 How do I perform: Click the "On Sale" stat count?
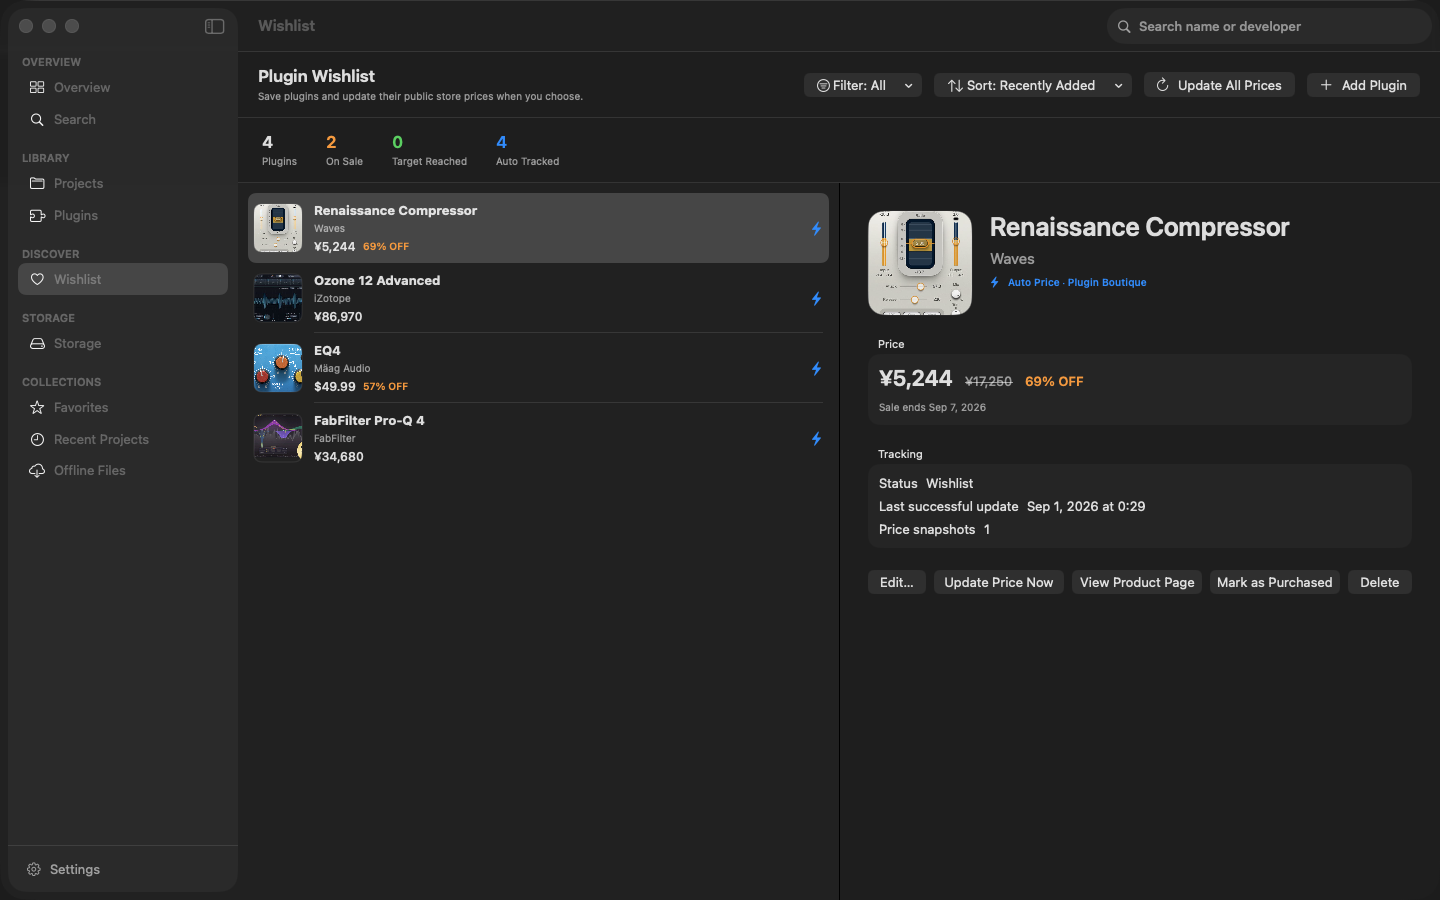331,142
